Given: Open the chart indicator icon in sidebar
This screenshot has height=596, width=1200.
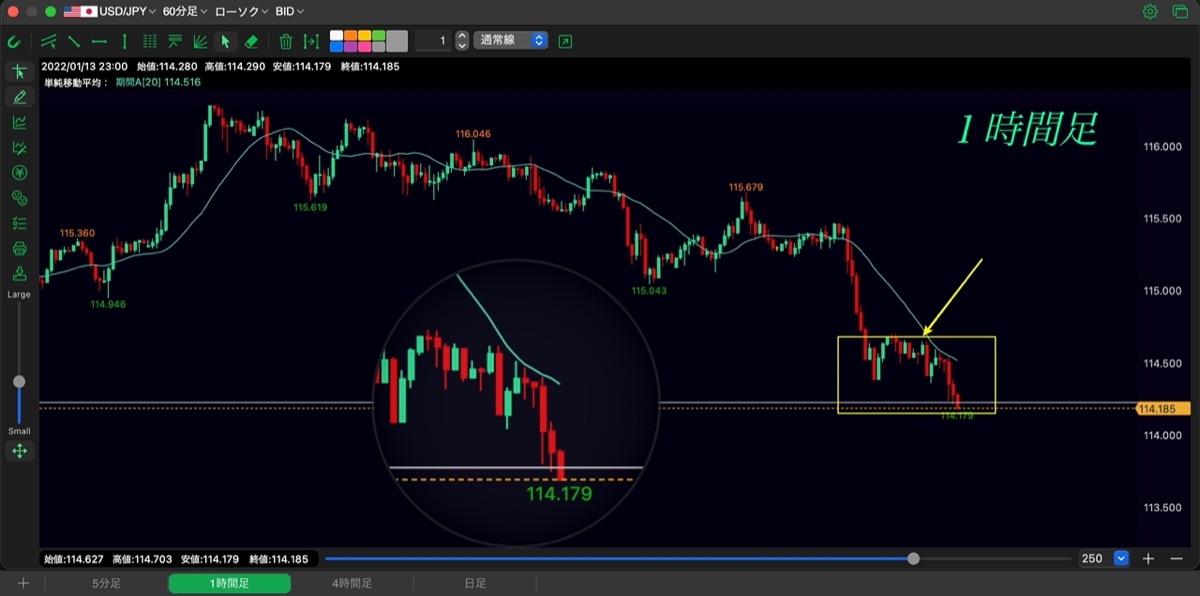Looking at the screenshot, I should [x=19, y=122].
